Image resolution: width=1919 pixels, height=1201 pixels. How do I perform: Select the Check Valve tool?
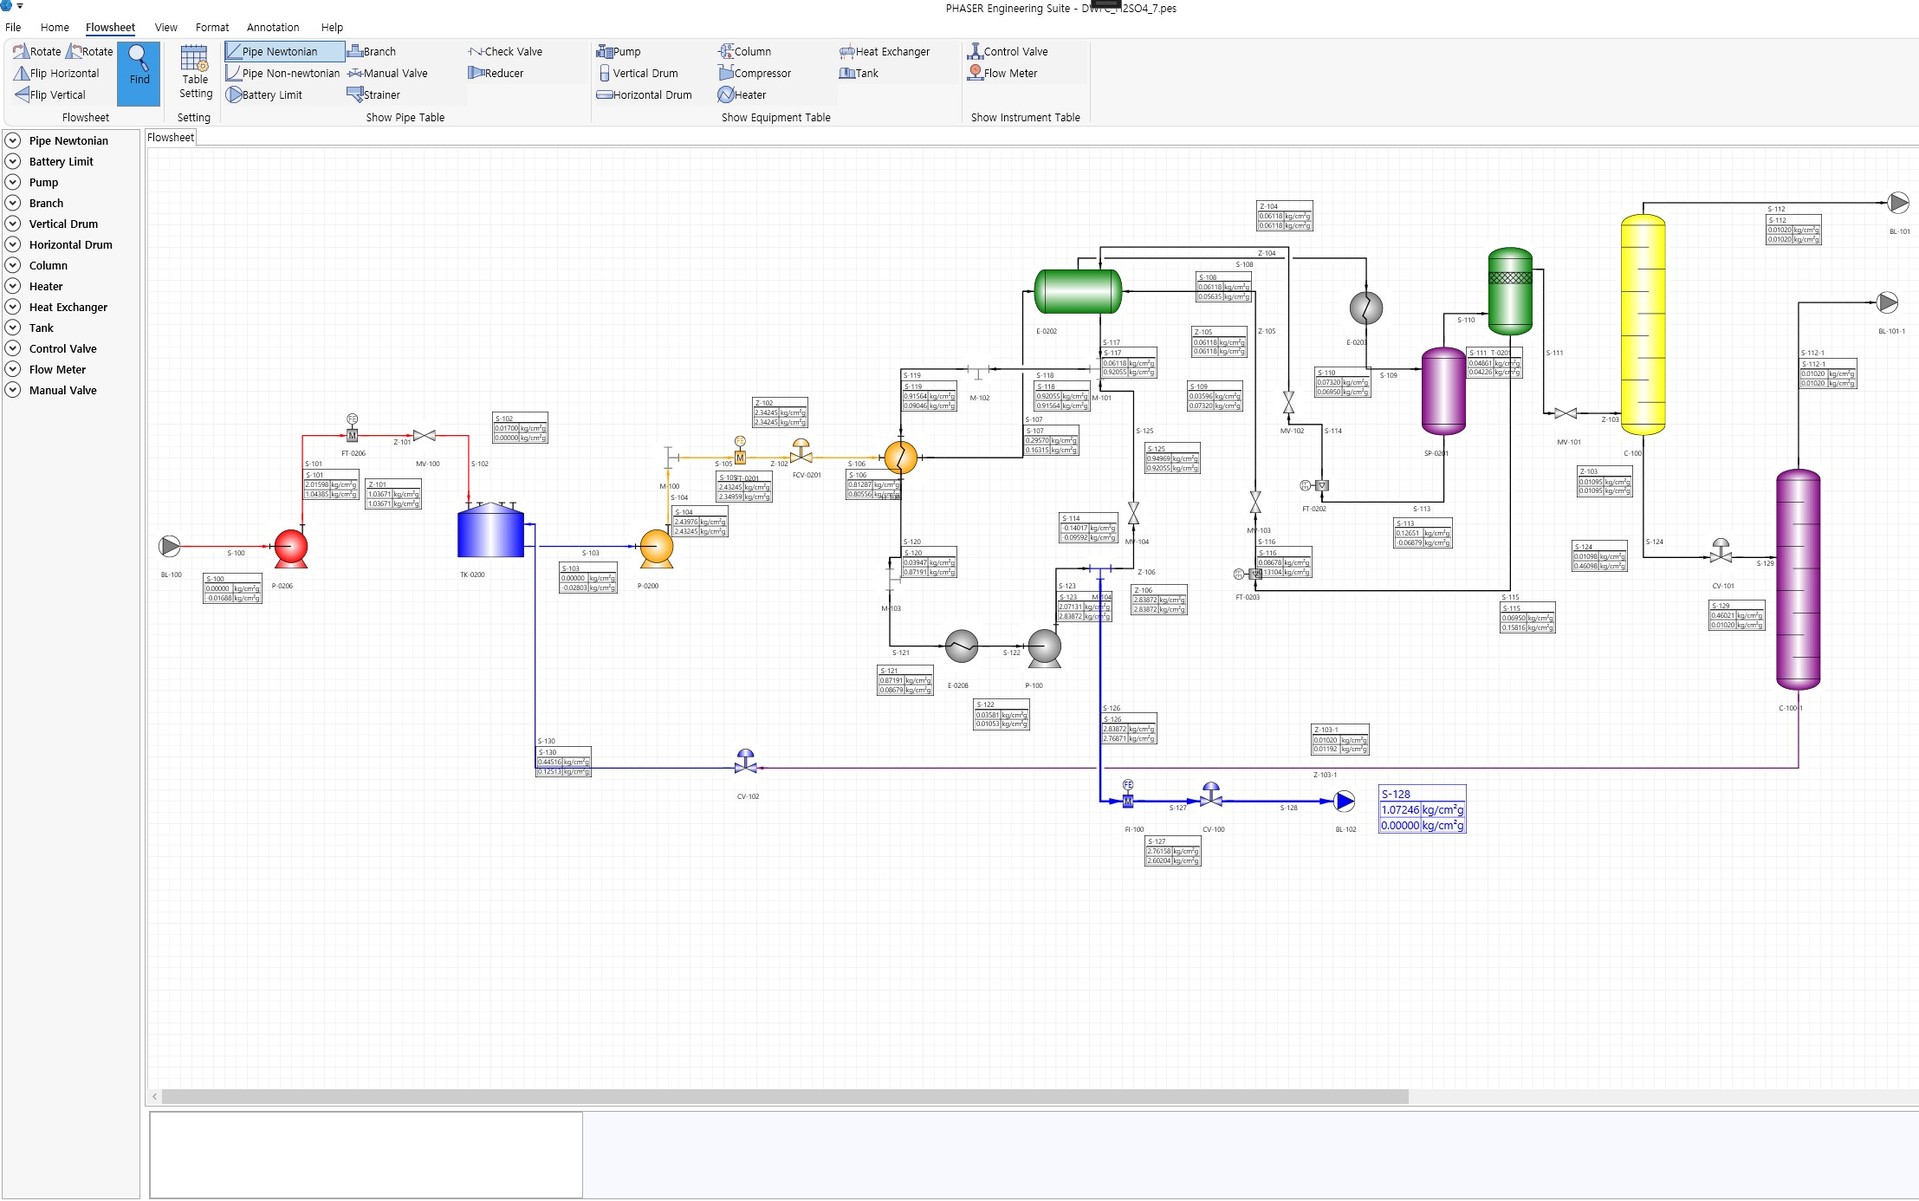(x=505, y=51)
